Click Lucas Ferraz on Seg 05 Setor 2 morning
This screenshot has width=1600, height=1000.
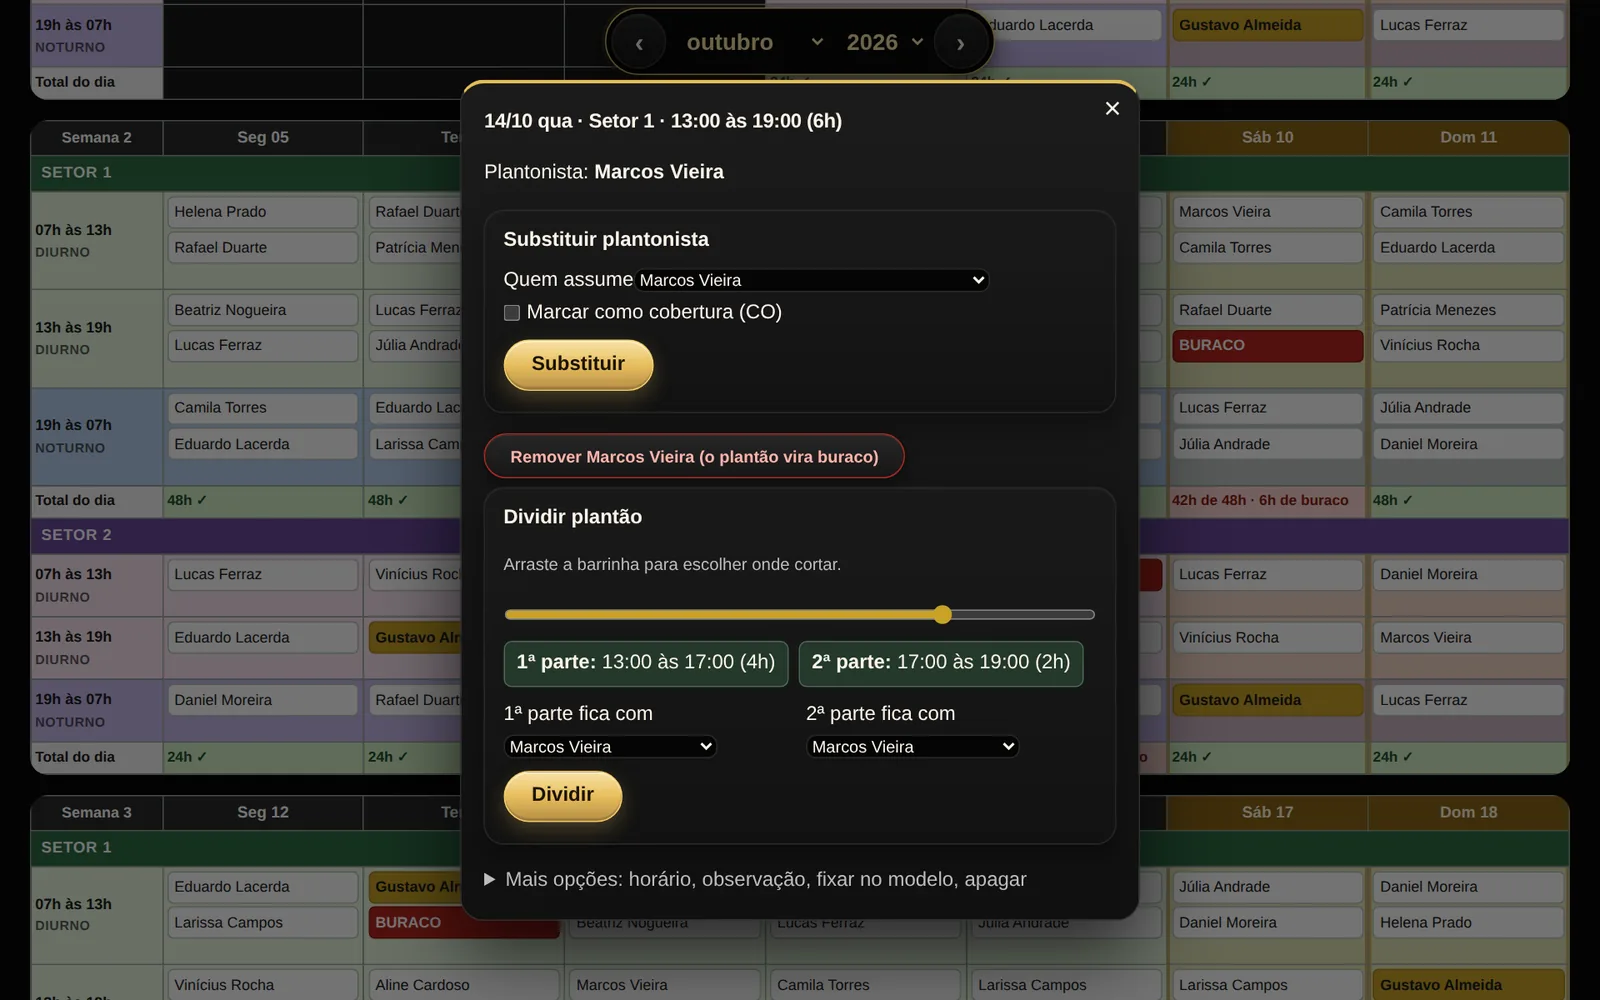coord(263,575)
